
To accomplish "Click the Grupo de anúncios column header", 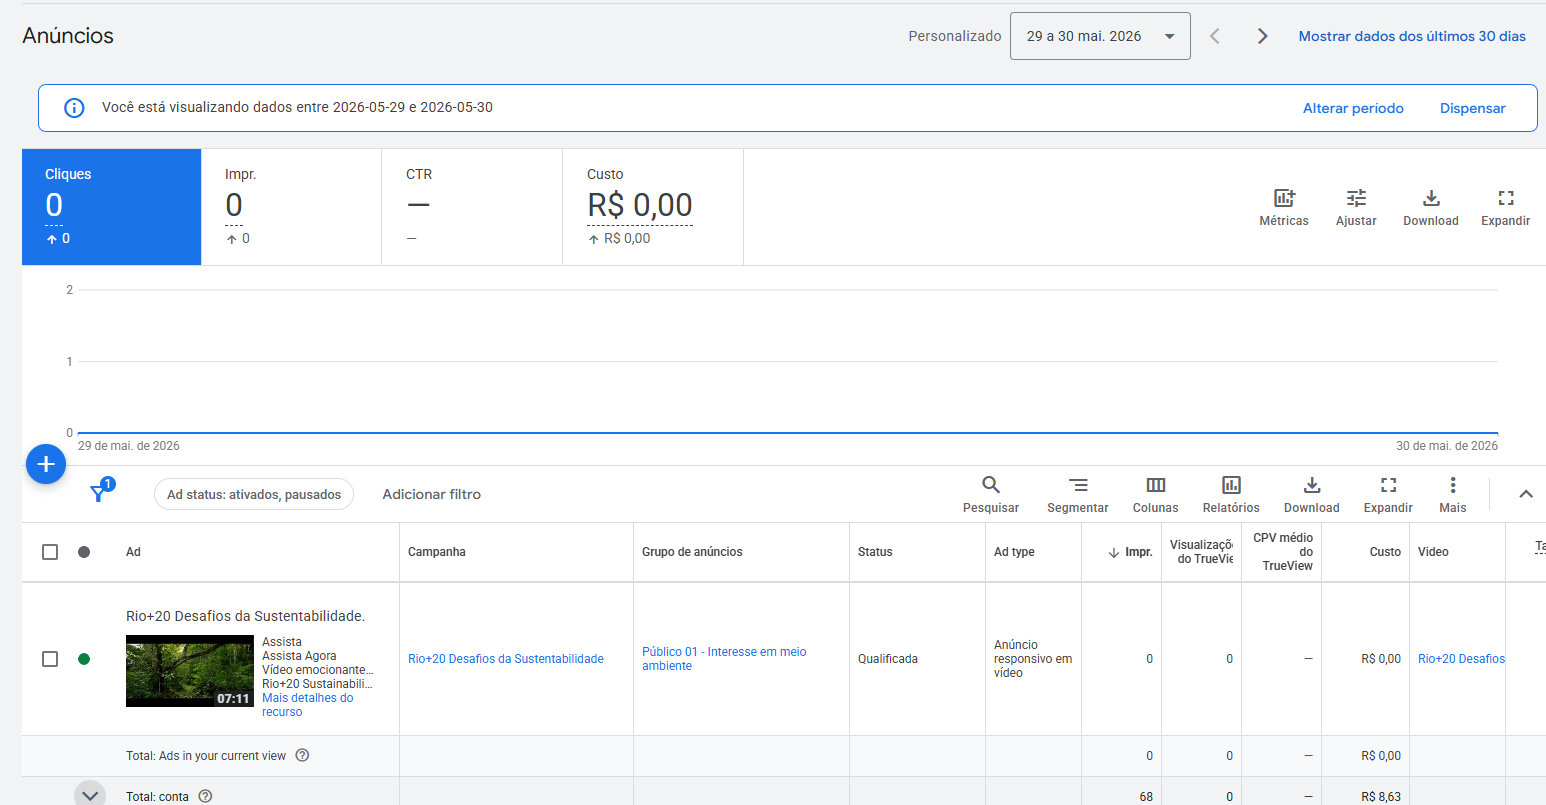I will click(692, 552).
